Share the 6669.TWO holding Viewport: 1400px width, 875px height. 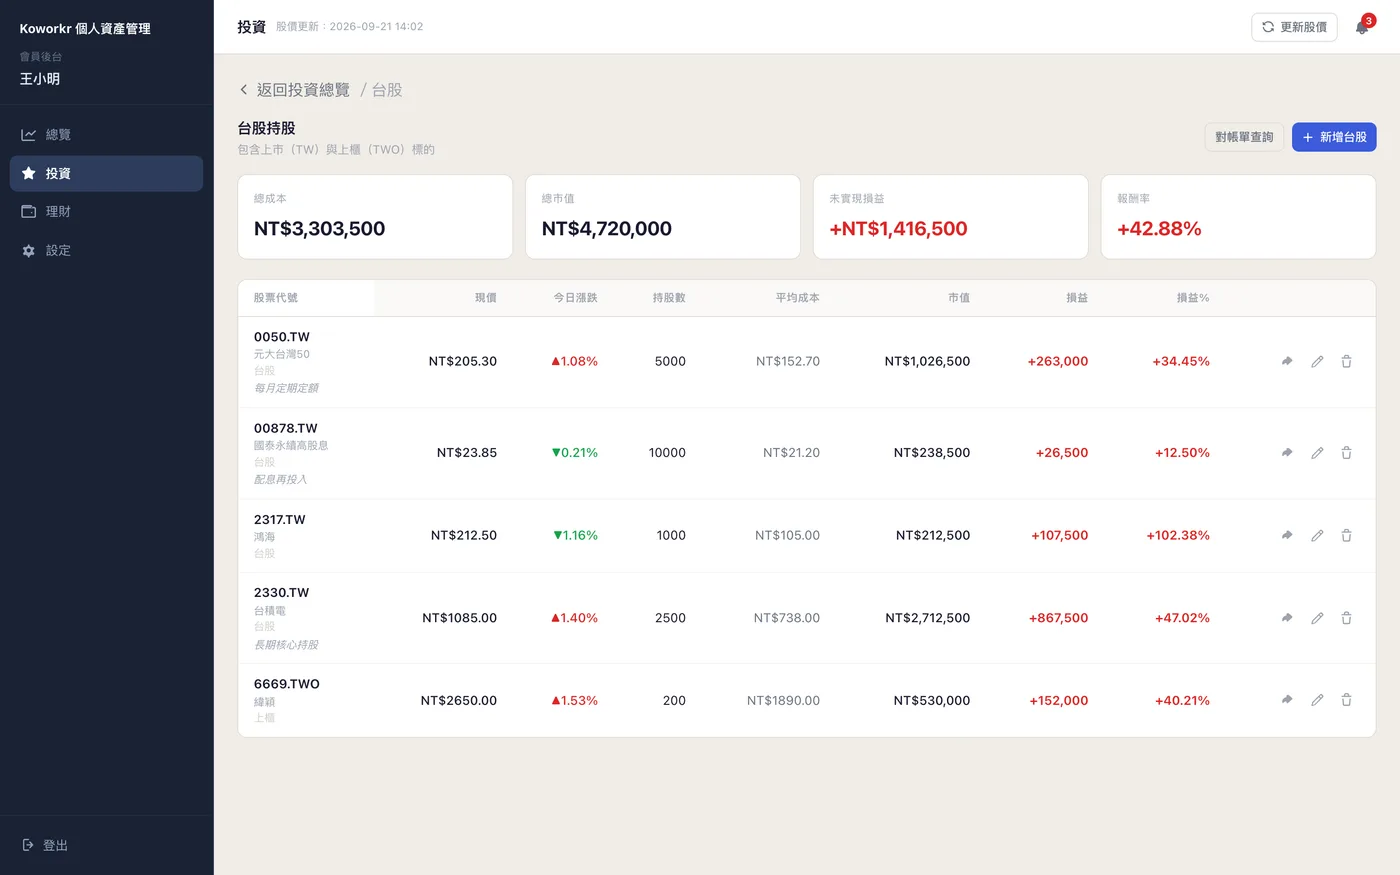click(x=1287, y=701)
